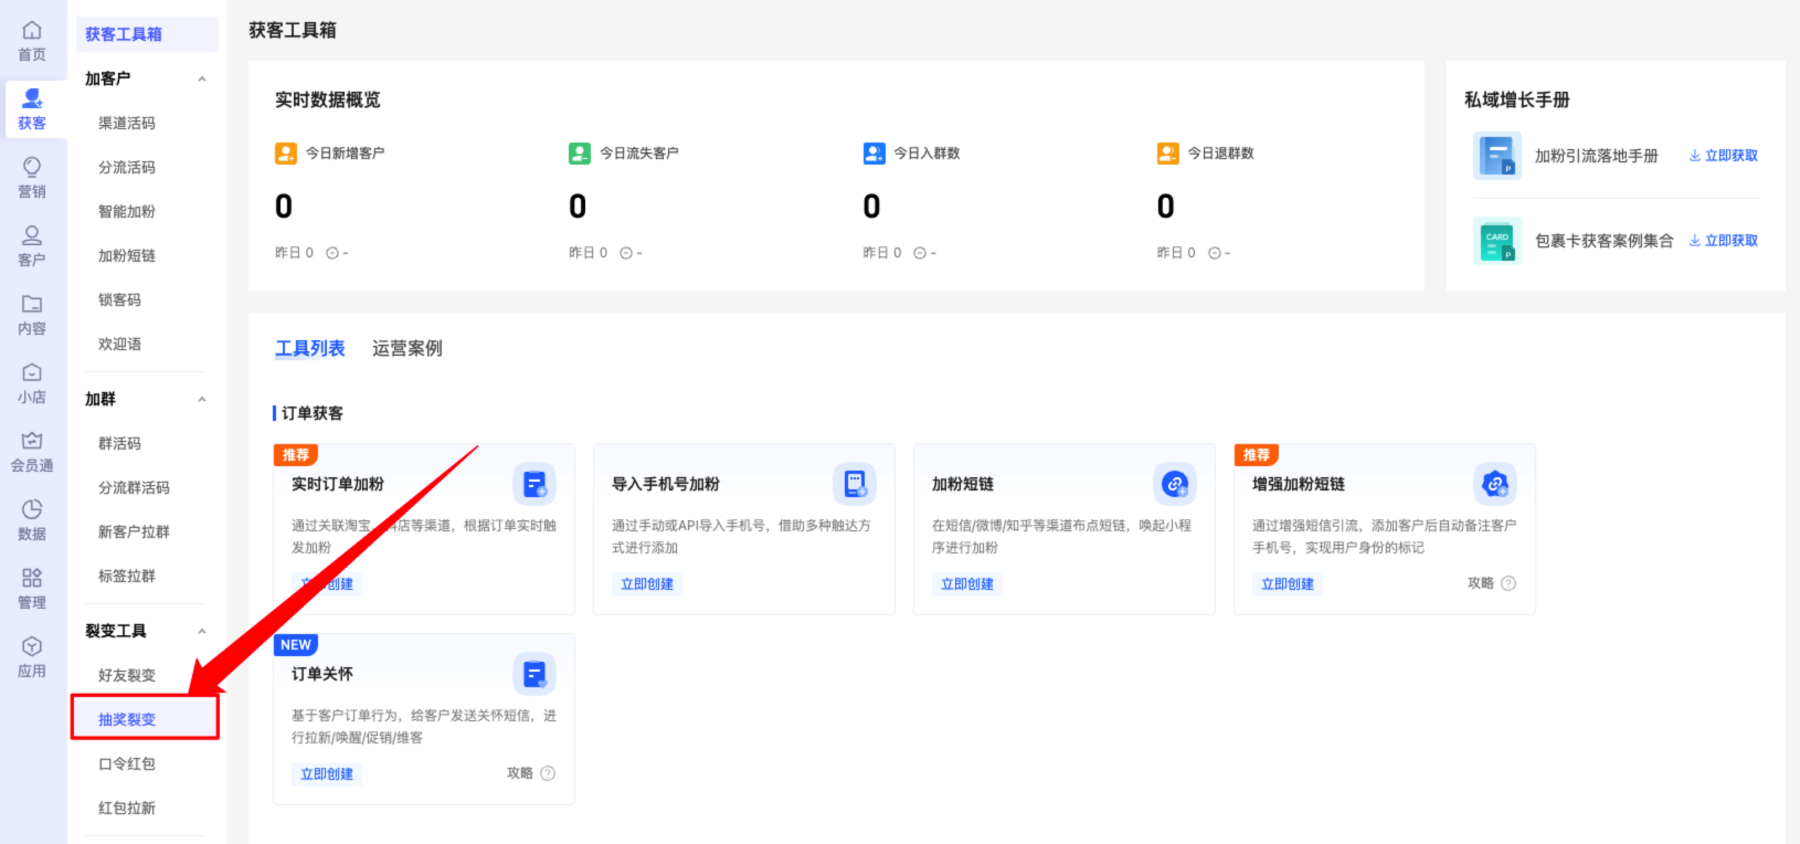The width and height of the screenshot is (1800, 844).
Task: Switch to the 运营案例 tab
Action: coord(407,349)
